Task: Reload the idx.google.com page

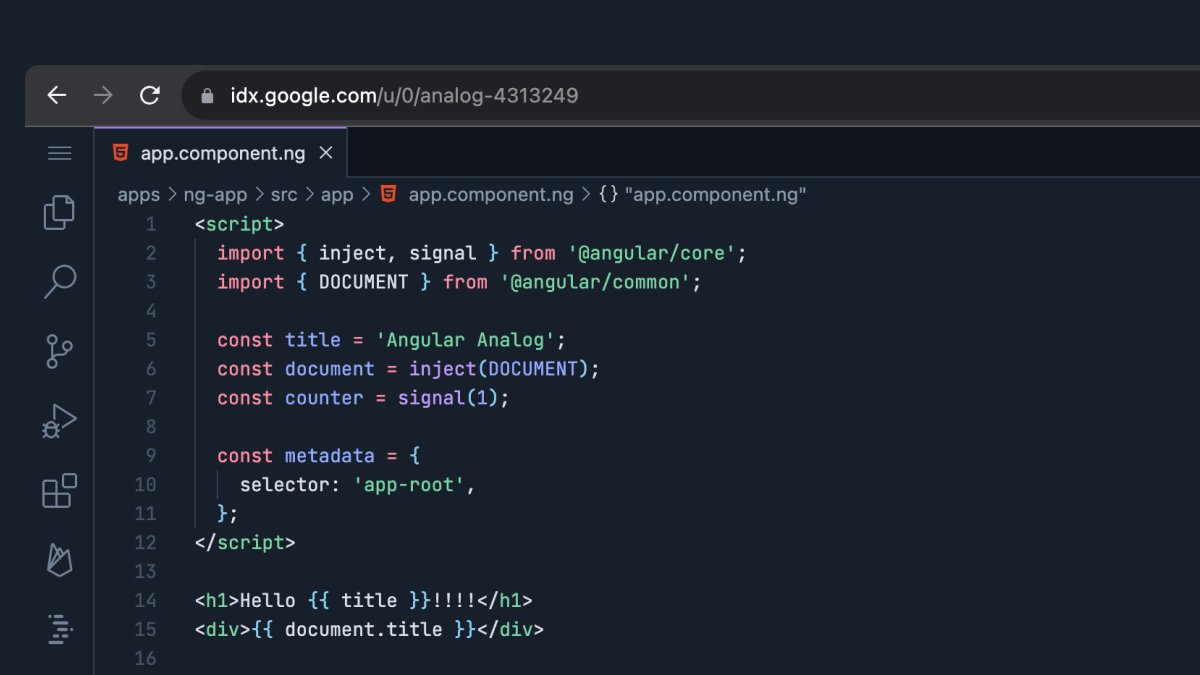Action: coord(150,95)
